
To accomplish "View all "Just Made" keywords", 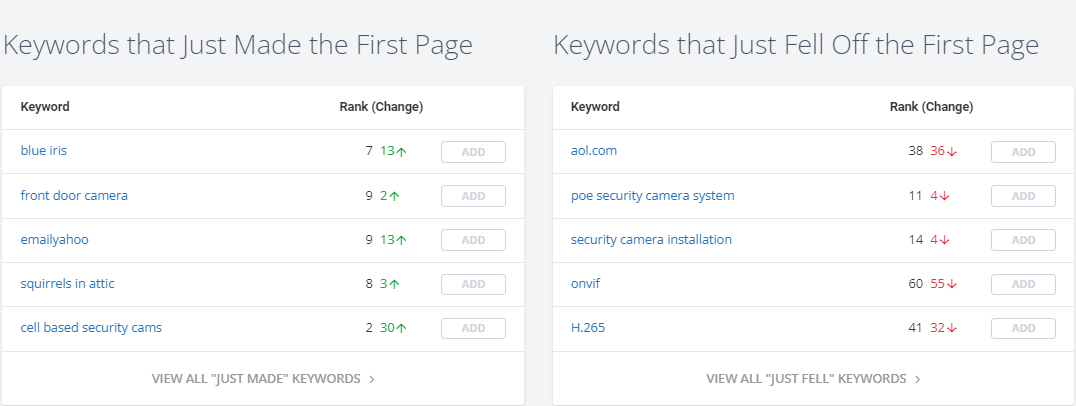I will pos(264,379).
